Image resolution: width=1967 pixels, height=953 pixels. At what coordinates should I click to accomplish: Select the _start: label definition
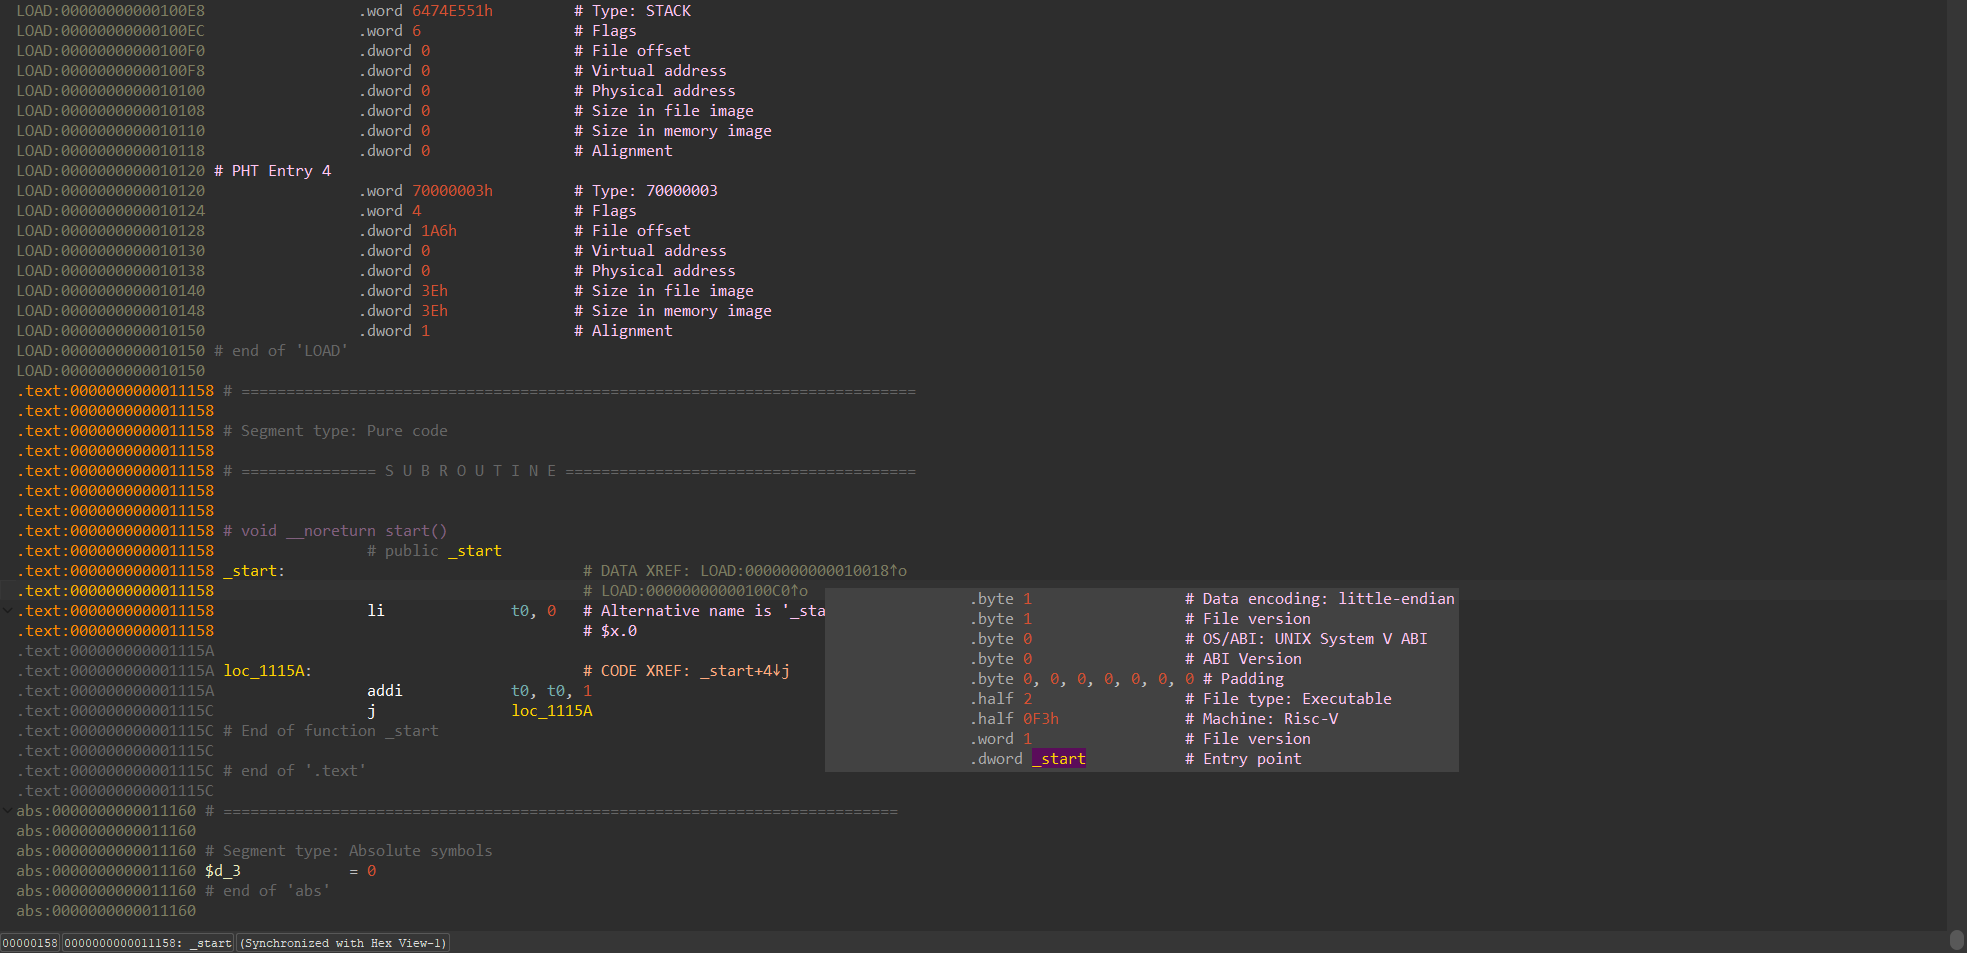253,571
